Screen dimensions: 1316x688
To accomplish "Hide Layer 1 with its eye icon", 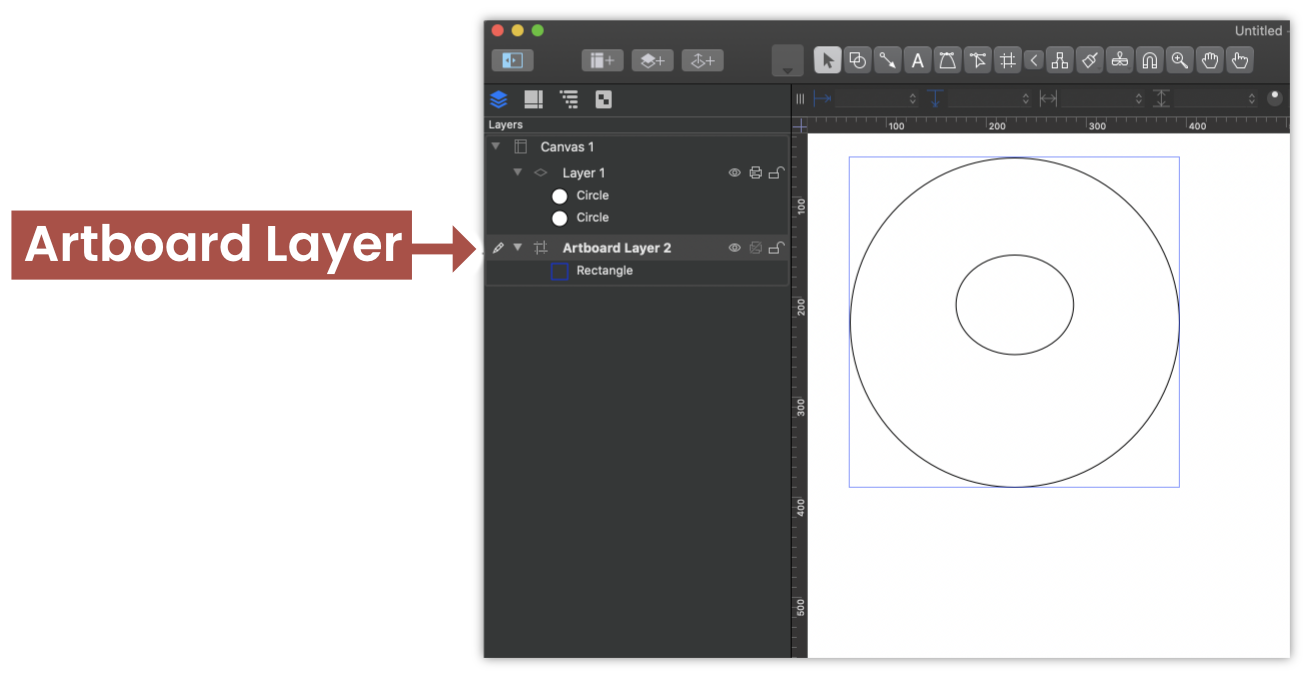I will pyautogui.click(x=736, y=173).
